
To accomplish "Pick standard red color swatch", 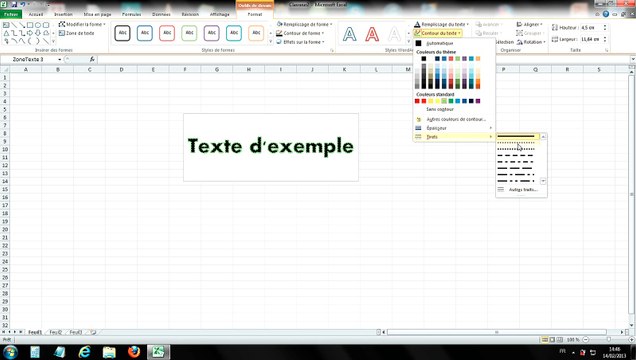I will point(423,101).
